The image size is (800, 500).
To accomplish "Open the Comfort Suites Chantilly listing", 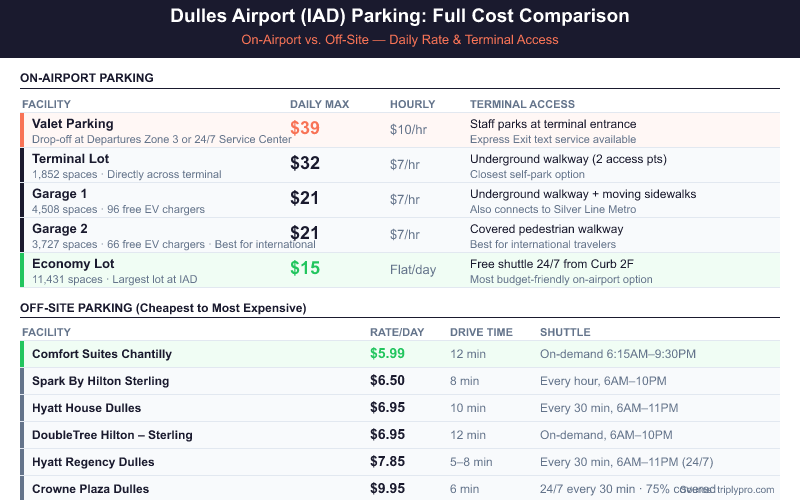I will coord(102,354).
